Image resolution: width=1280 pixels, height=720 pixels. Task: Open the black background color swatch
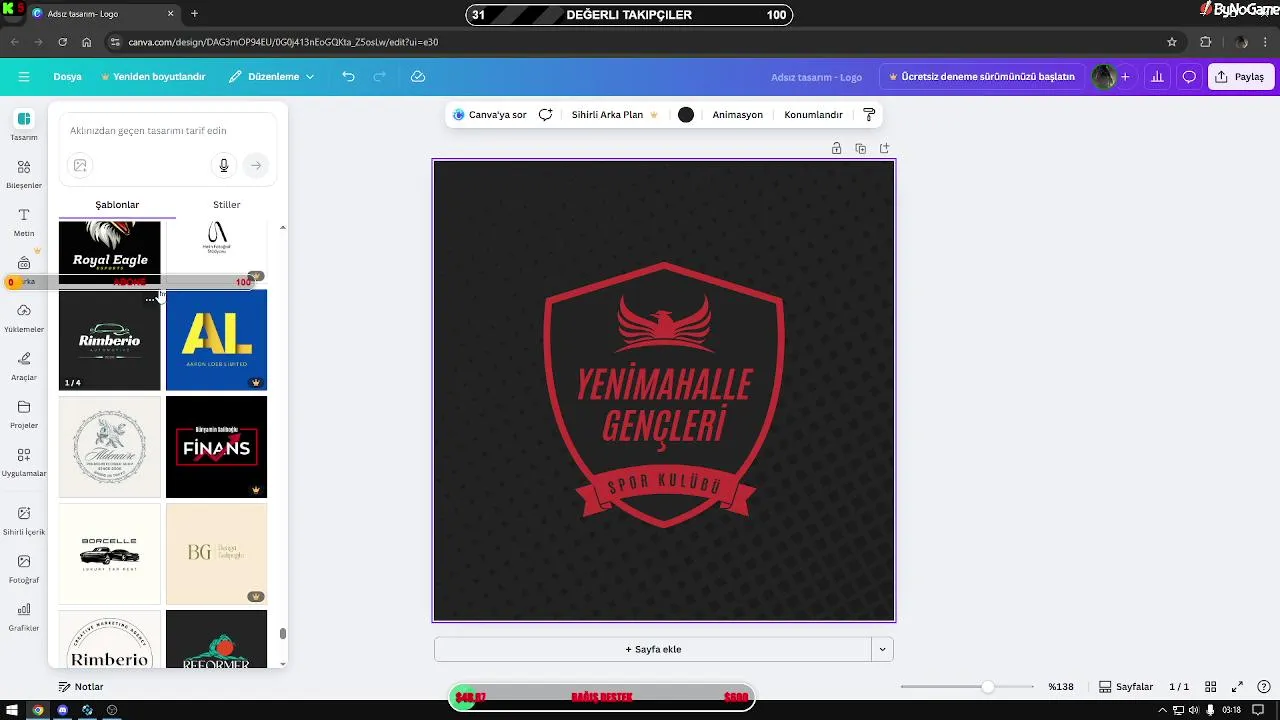pyautogui.click(x=685, y=115)
